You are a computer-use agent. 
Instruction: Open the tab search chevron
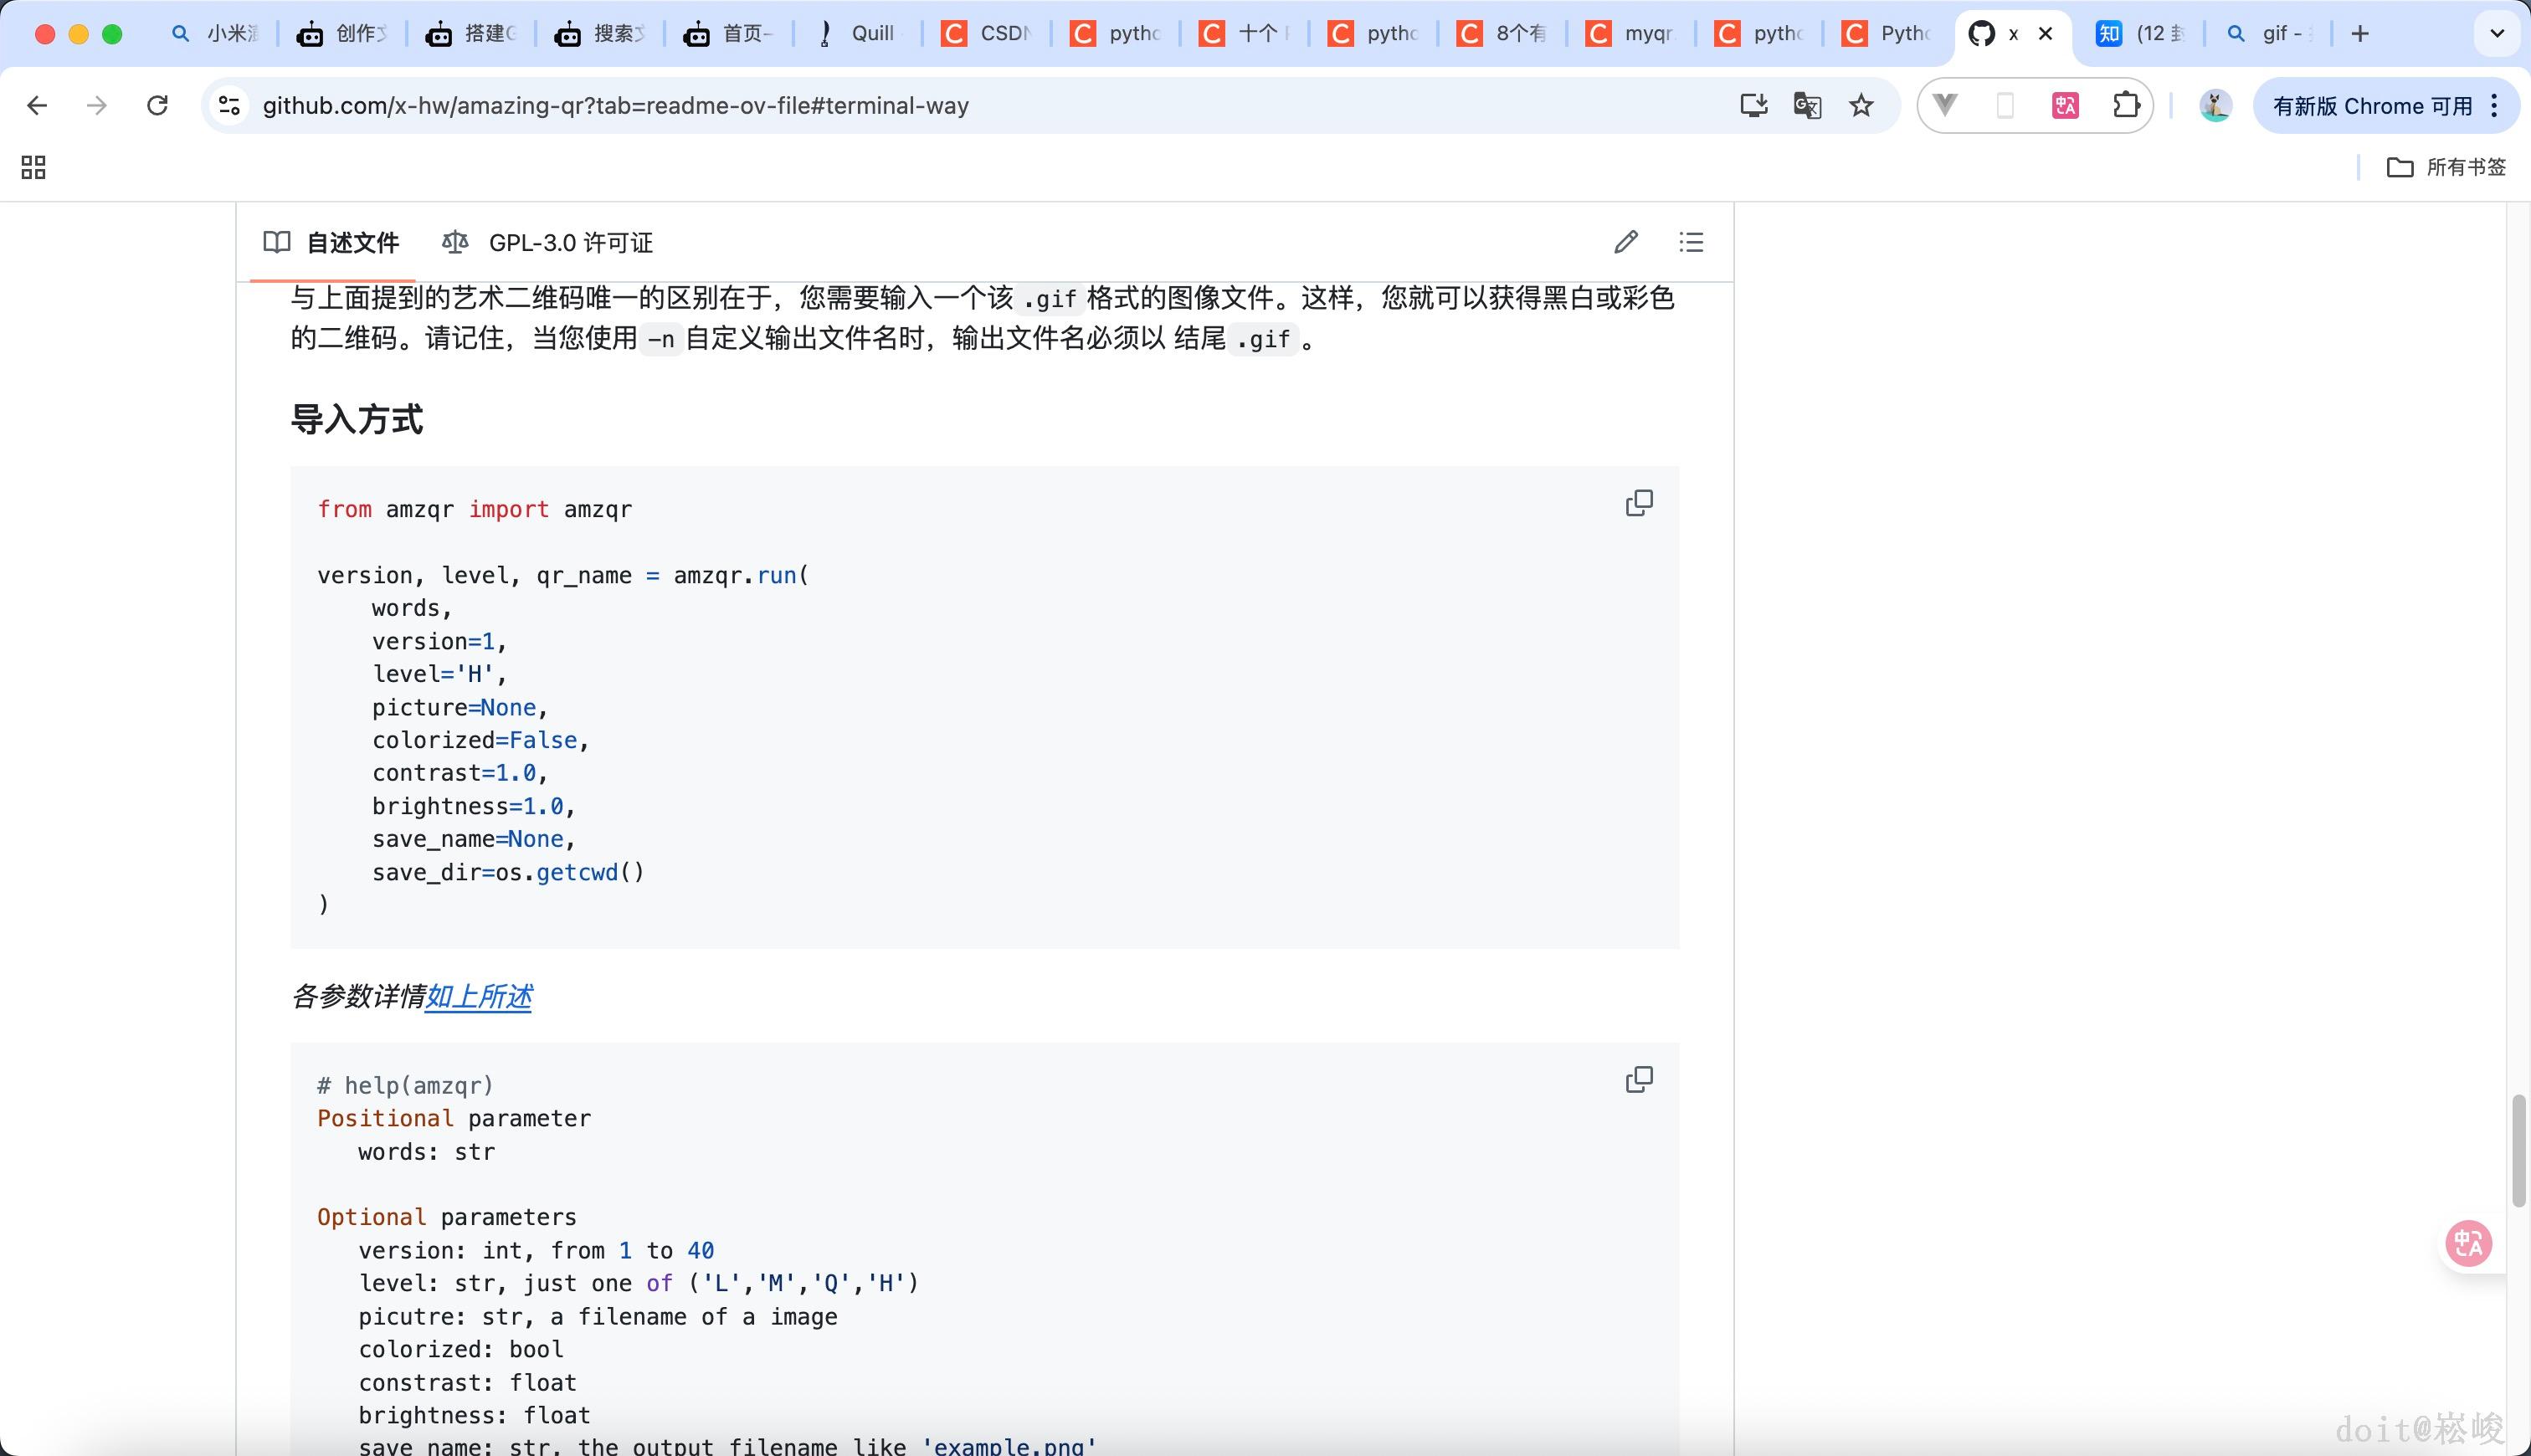pos(2496,33)
